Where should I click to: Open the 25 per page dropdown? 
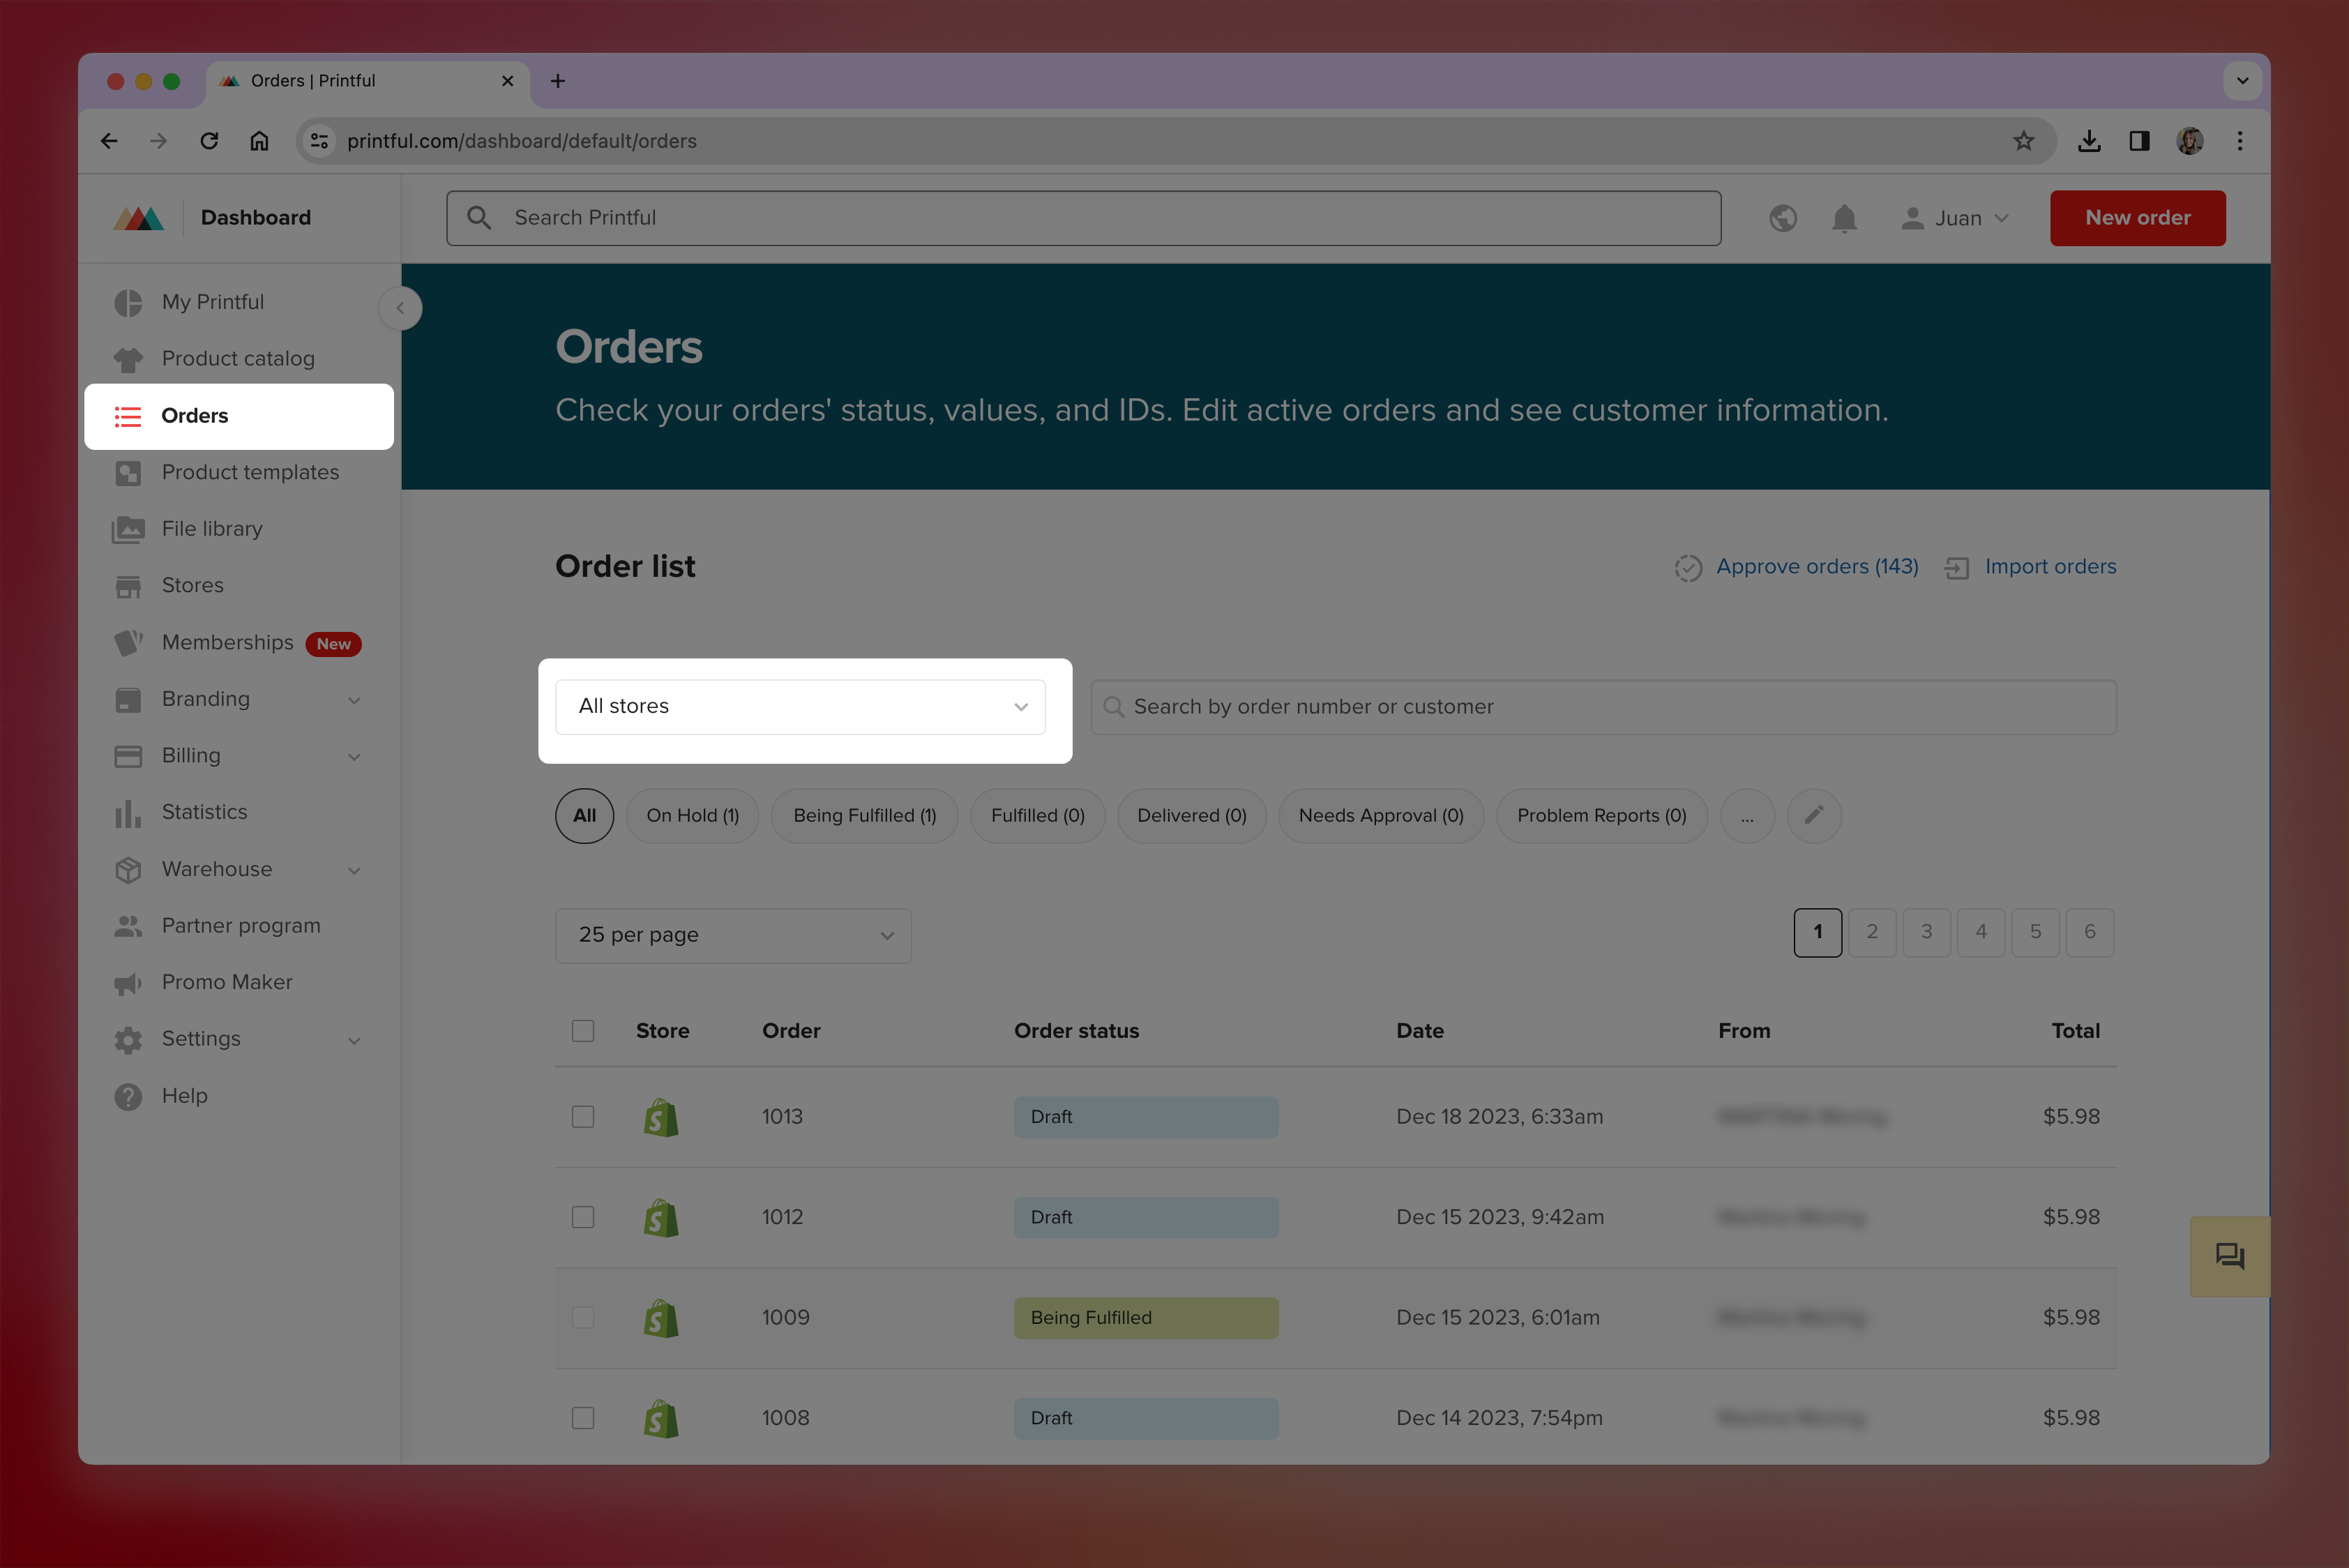[733, 935]
